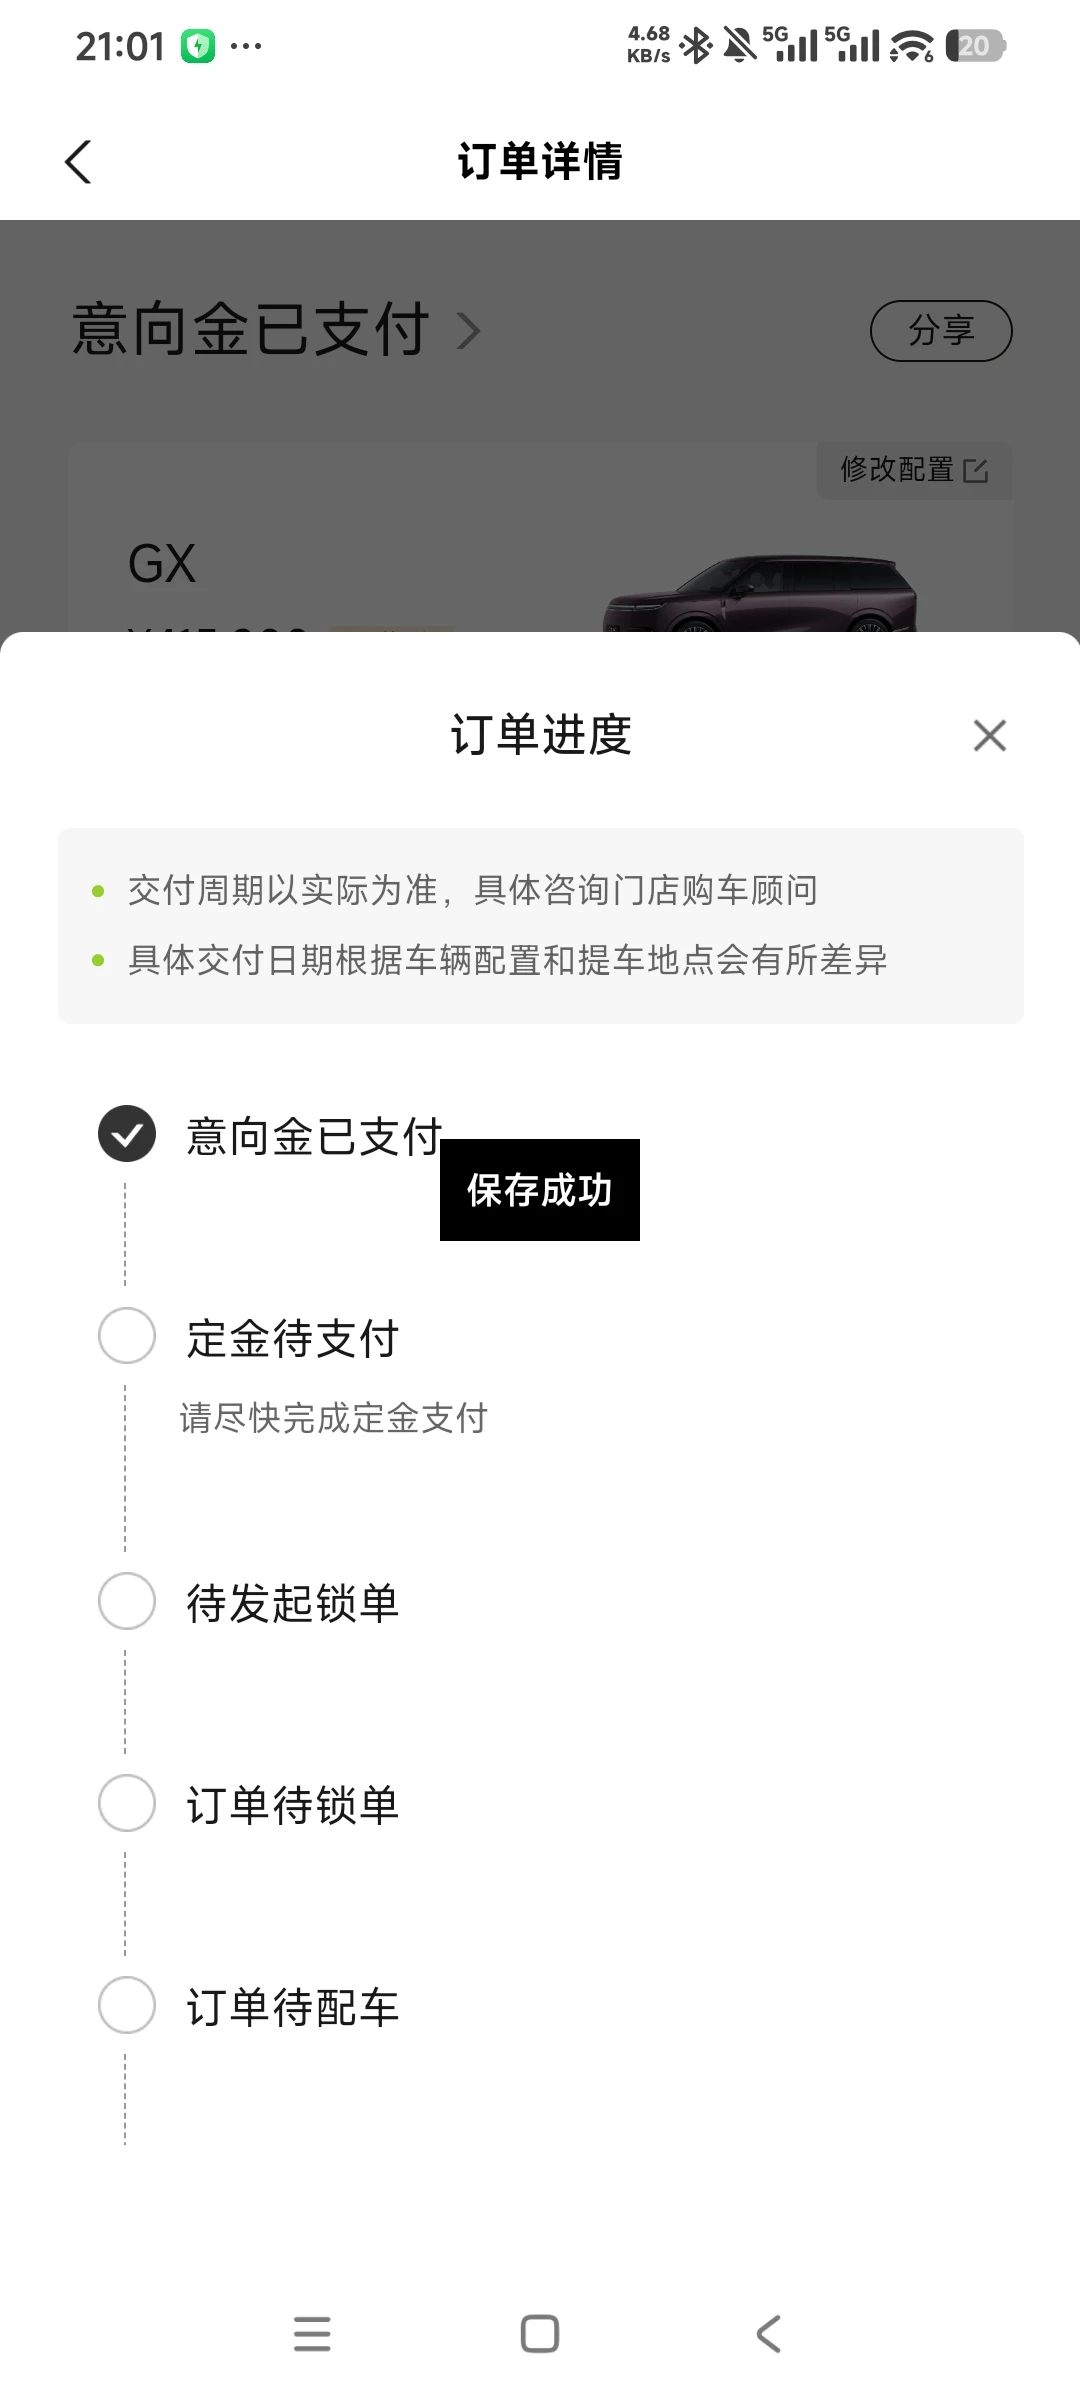Screen dimensions: 1080x2400
Task: Tap the battery indicator icon
Action: pos(975,46)
